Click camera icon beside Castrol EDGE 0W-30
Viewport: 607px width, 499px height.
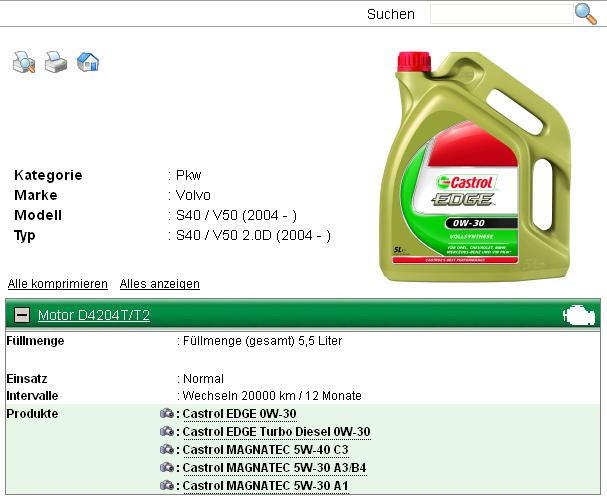pyautogui.click(x=167, y=413)
